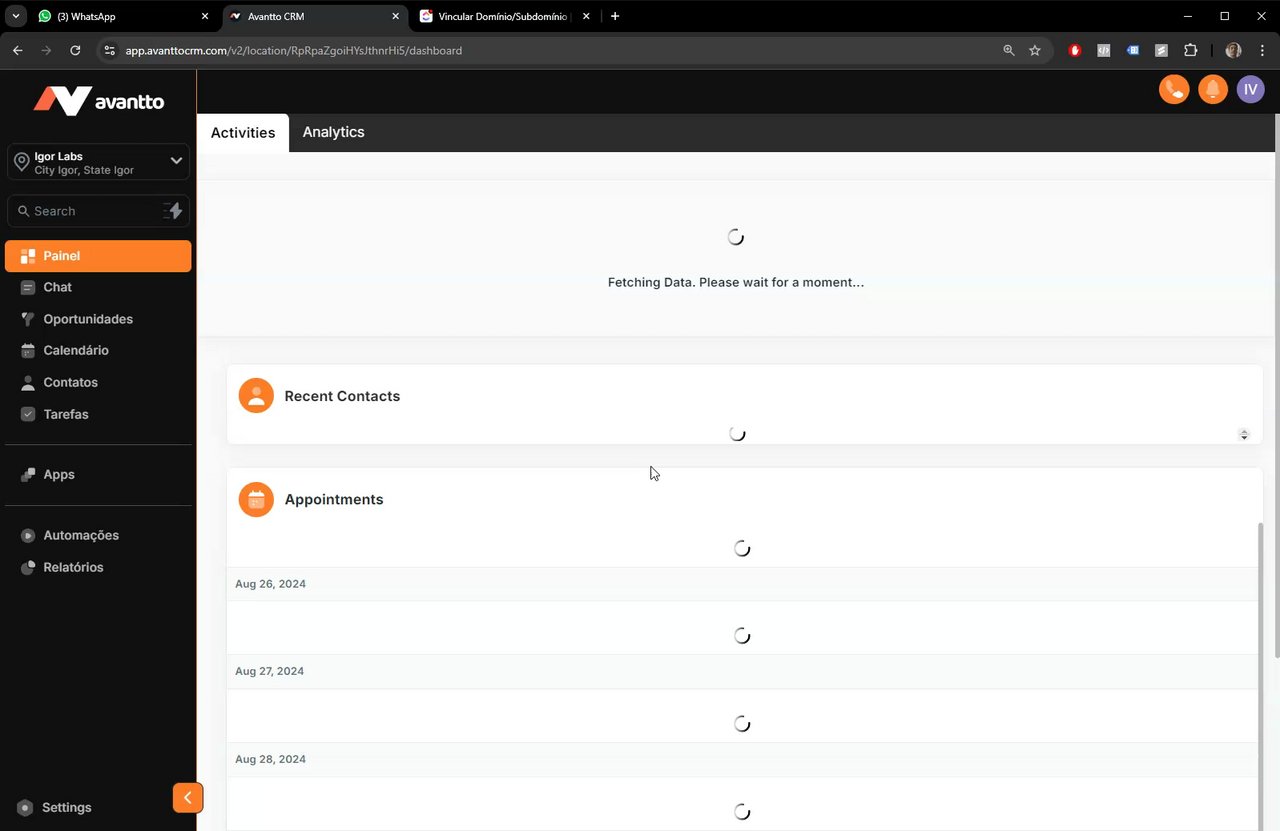Click the sidebar Search field
The image size is (1280, 831).
tap(90, 211)
